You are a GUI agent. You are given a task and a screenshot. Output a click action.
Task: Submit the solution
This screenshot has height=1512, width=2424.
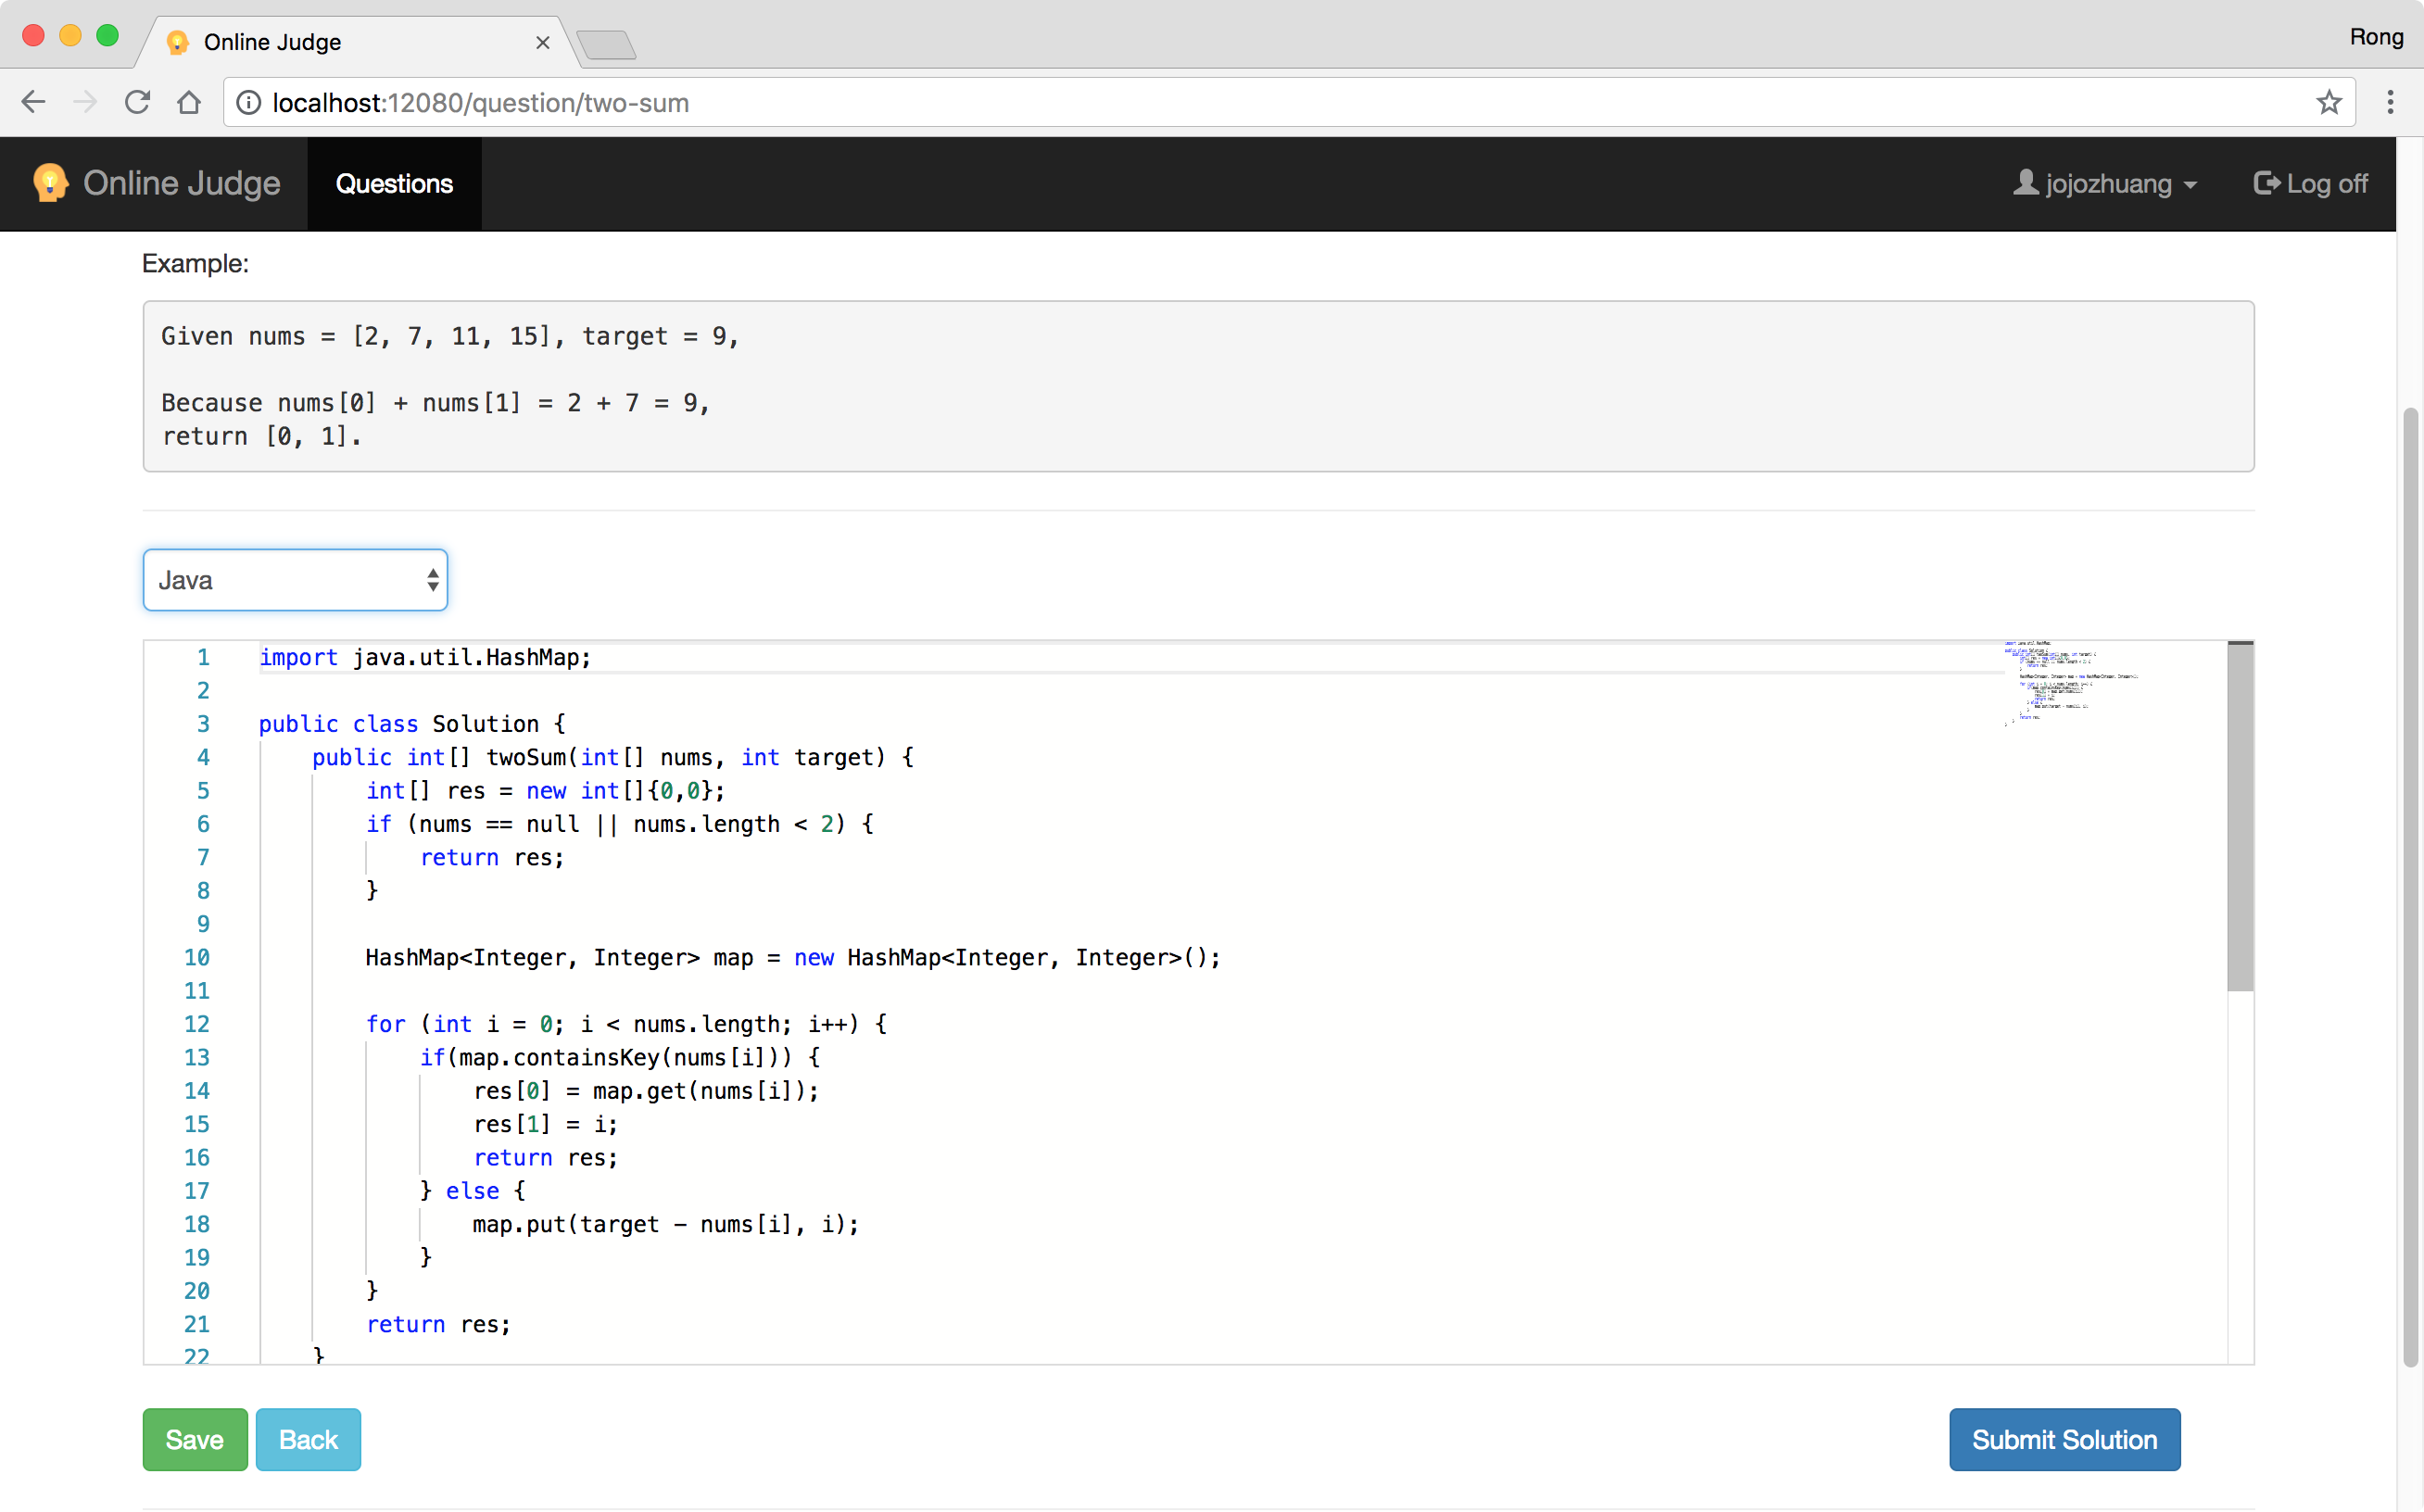coord(2064,1440)
